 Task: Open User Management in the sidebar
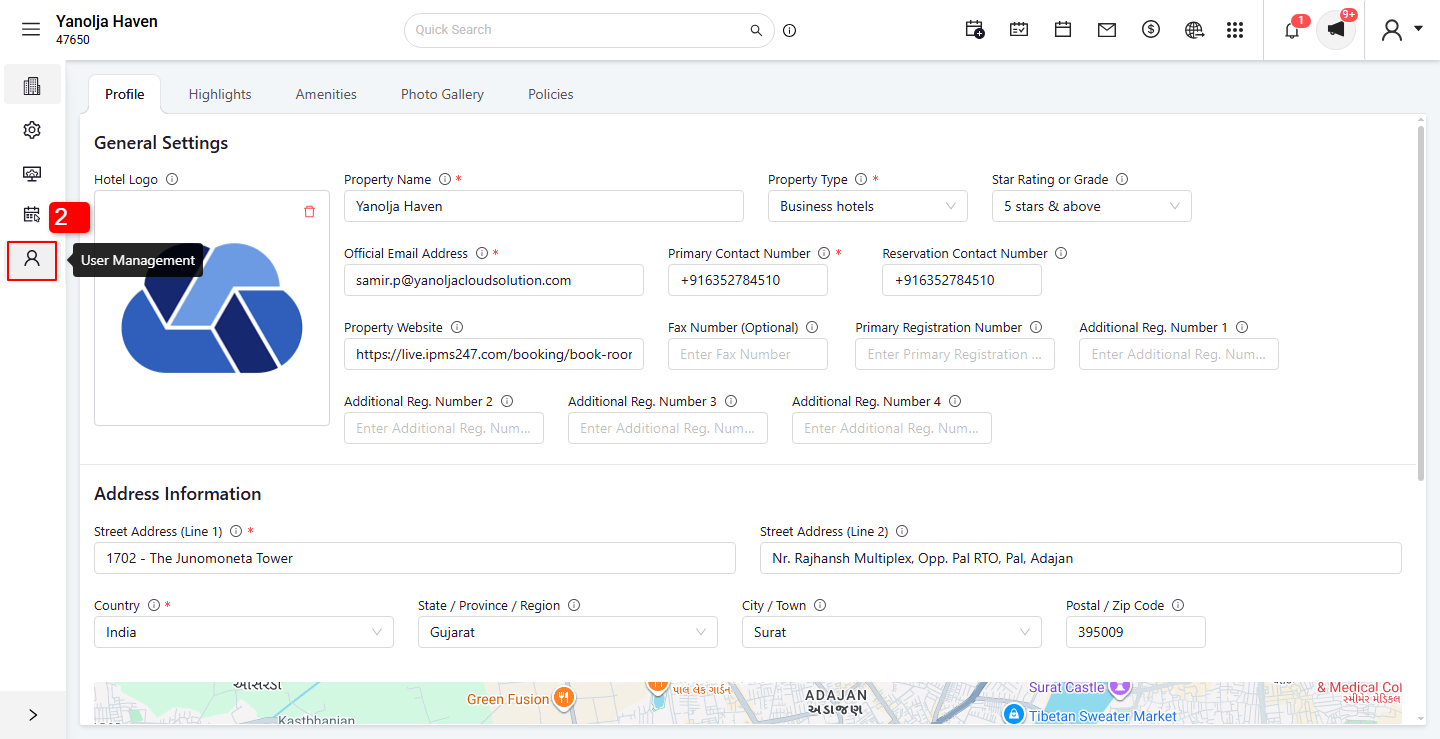(x=32, y=260)
